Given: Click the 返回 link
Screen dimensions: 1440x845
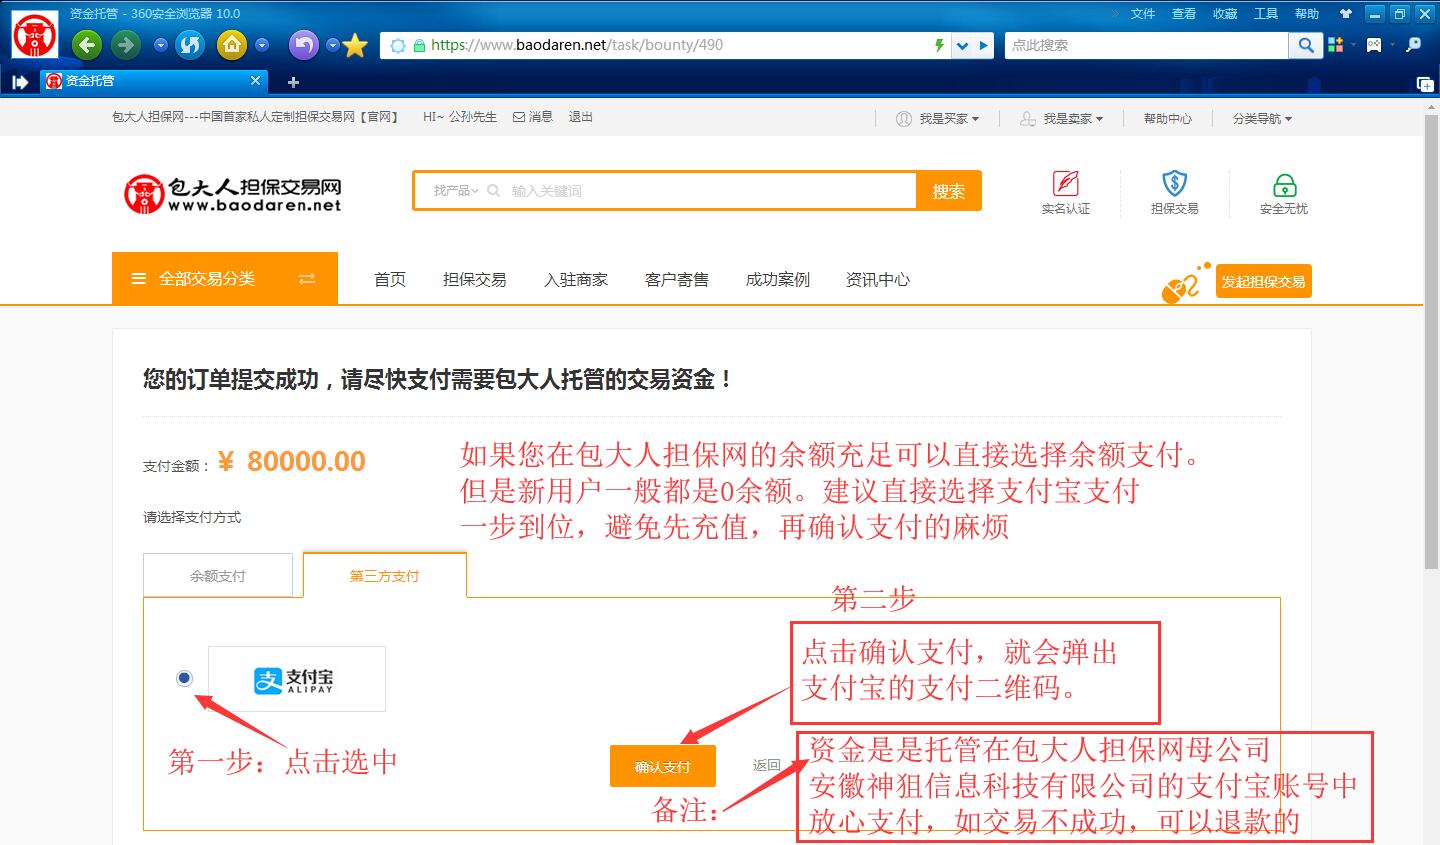Looking at the screenshot, I should coord(766,765).
